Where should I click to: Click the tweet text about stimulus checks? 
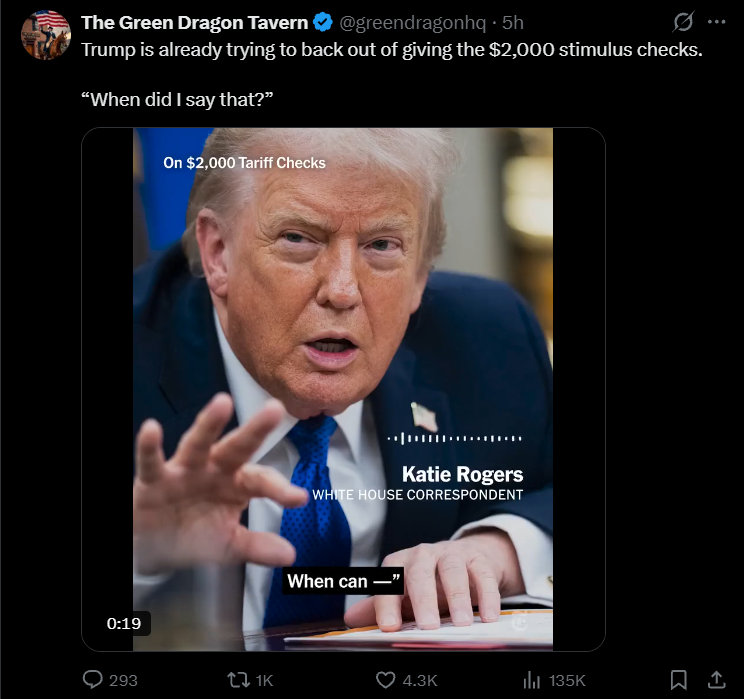tap(392, 50)
